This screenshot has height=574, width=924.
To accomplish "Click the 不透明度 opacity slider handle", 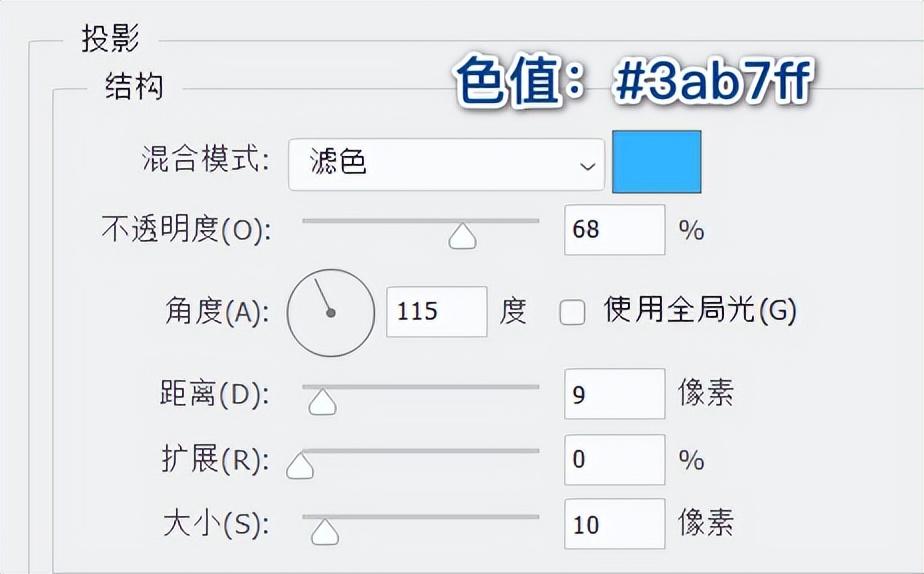I will click(x=462, y=236).
